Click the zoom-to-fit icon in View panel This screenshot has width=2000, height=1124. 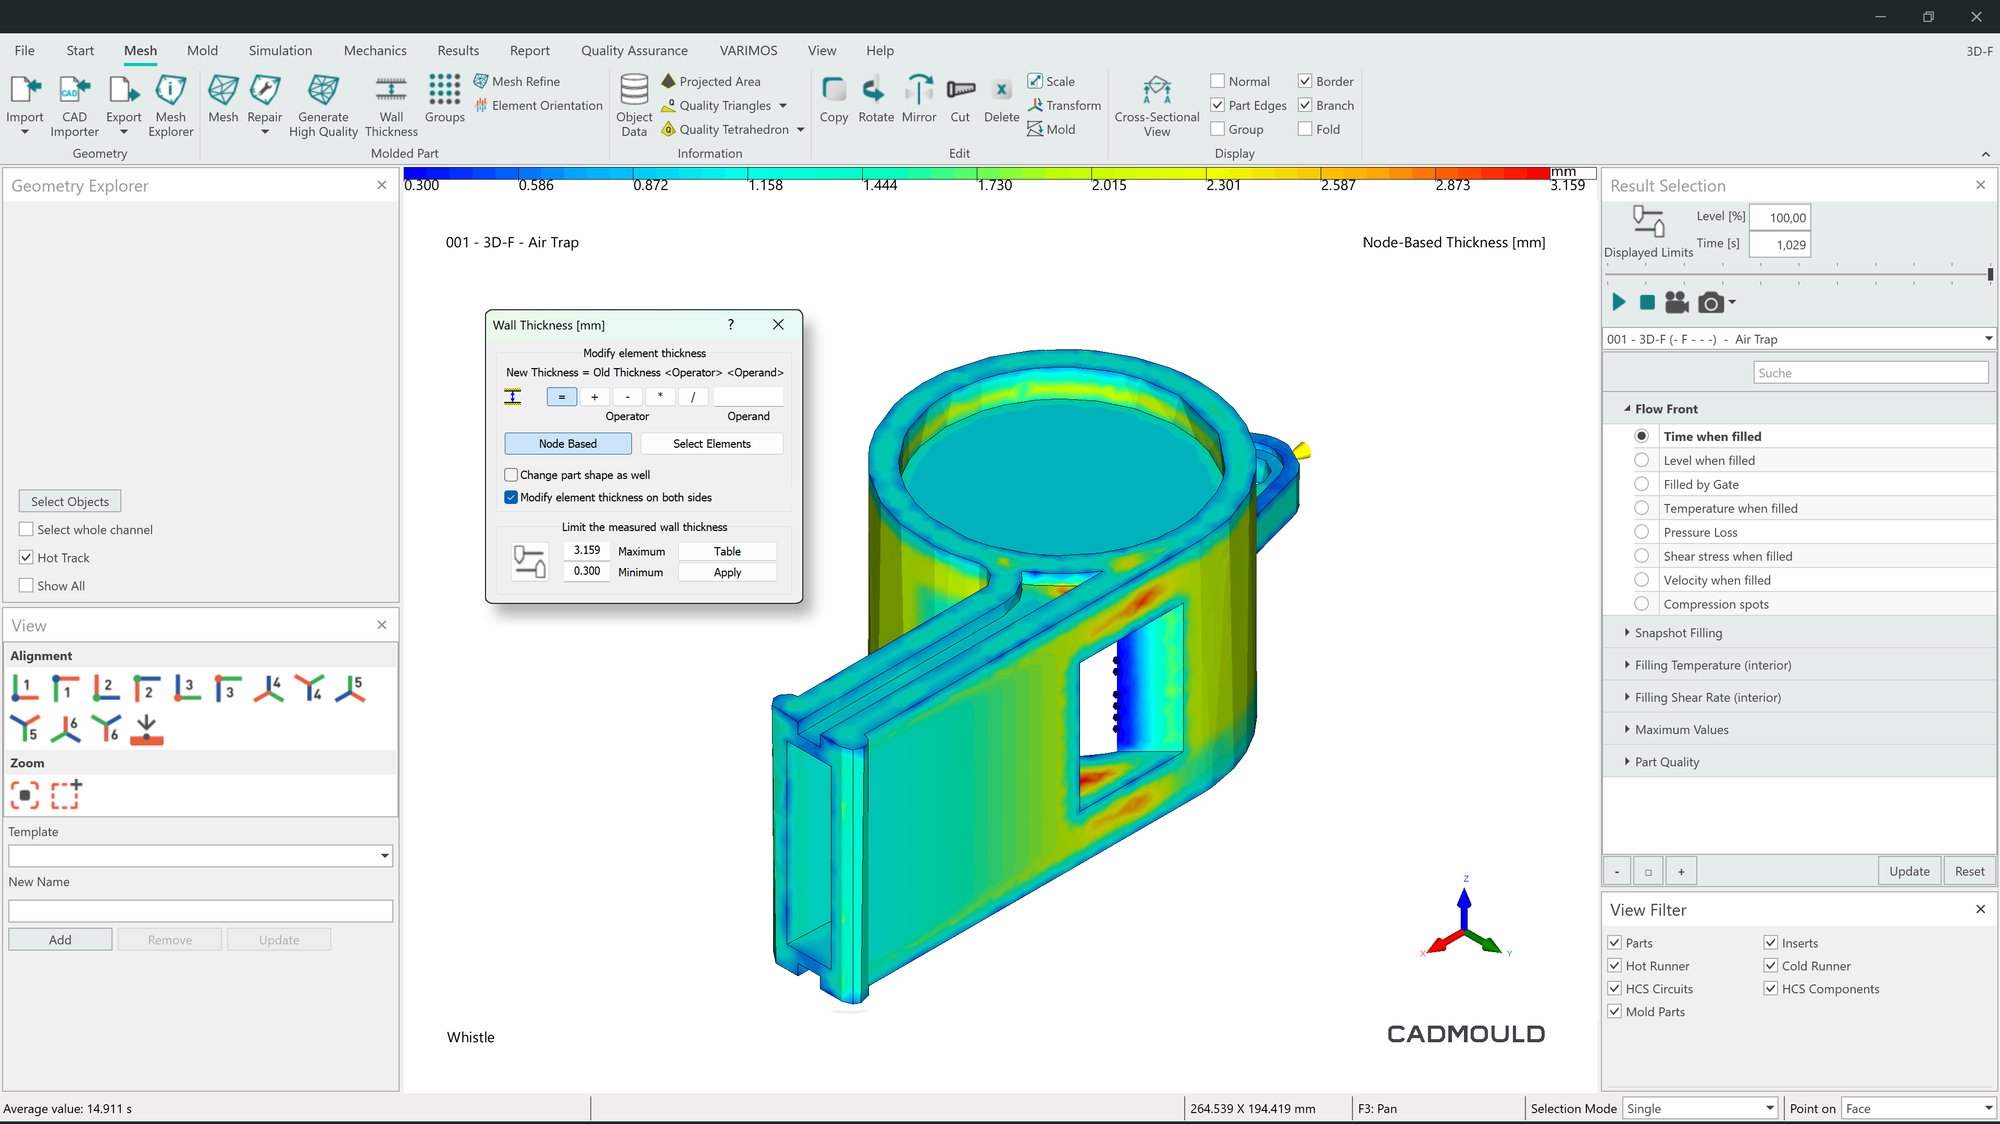point(25,796)
